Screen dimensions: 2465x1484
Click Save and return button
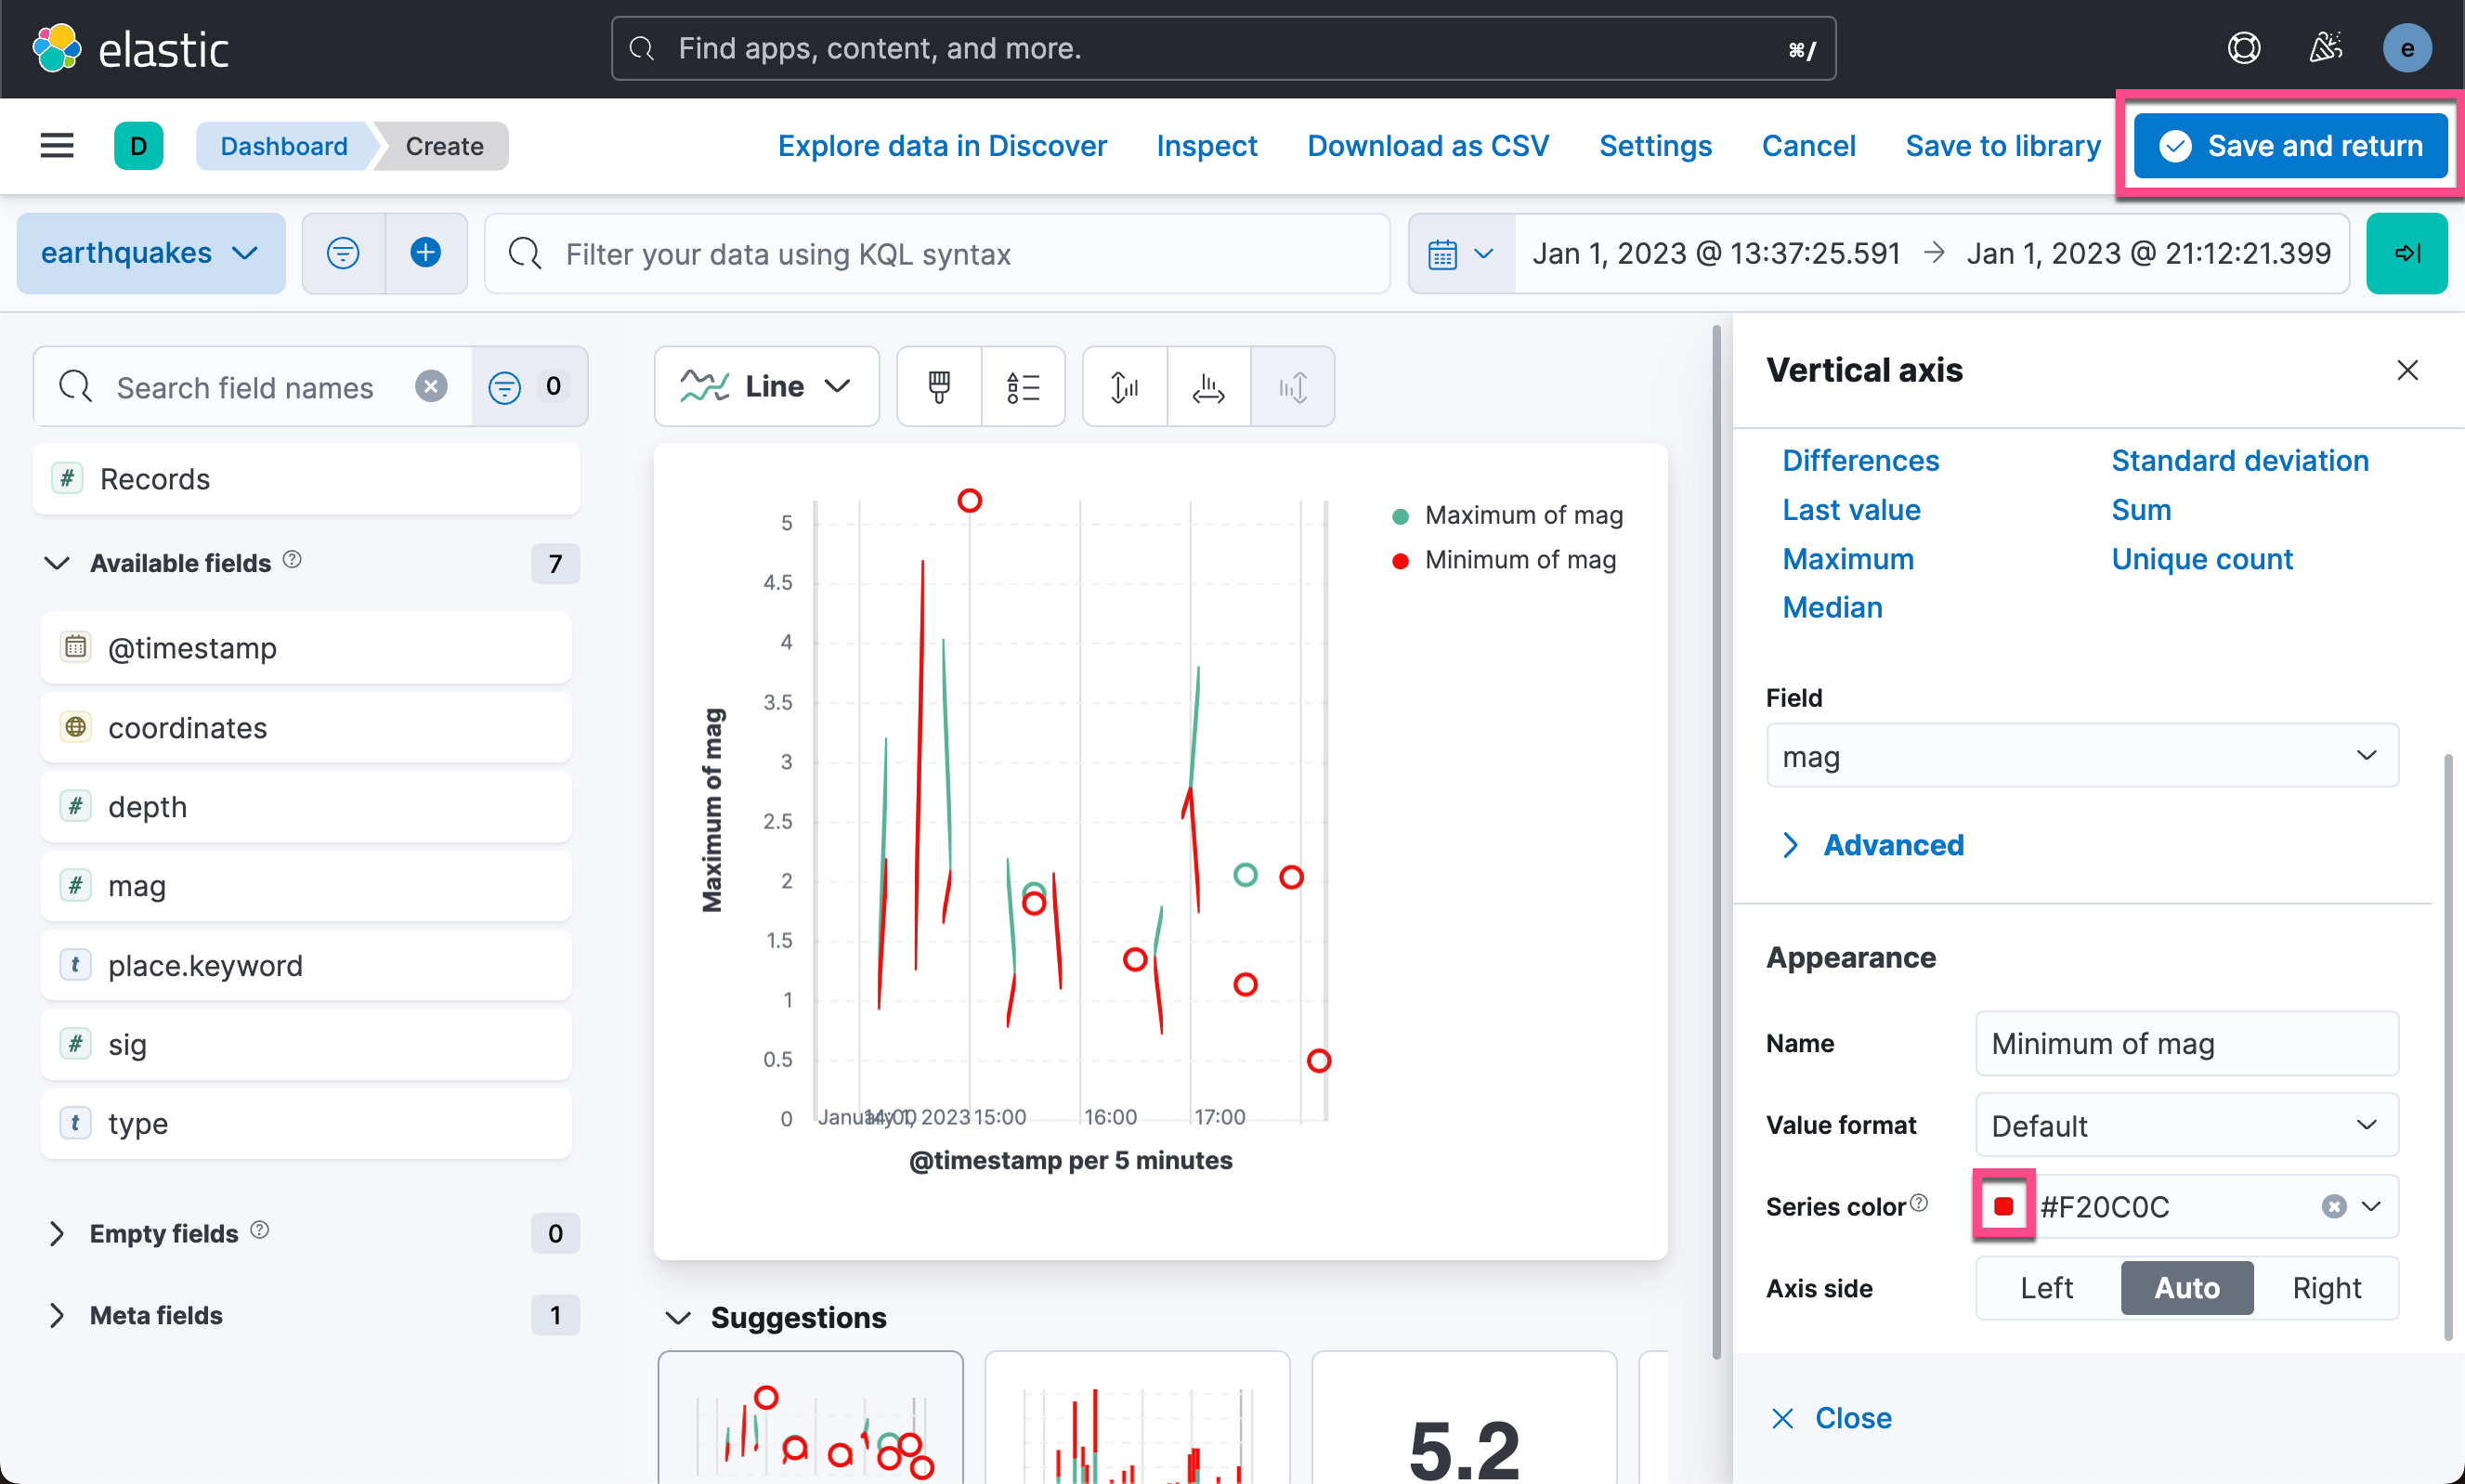coord(2290,146)
